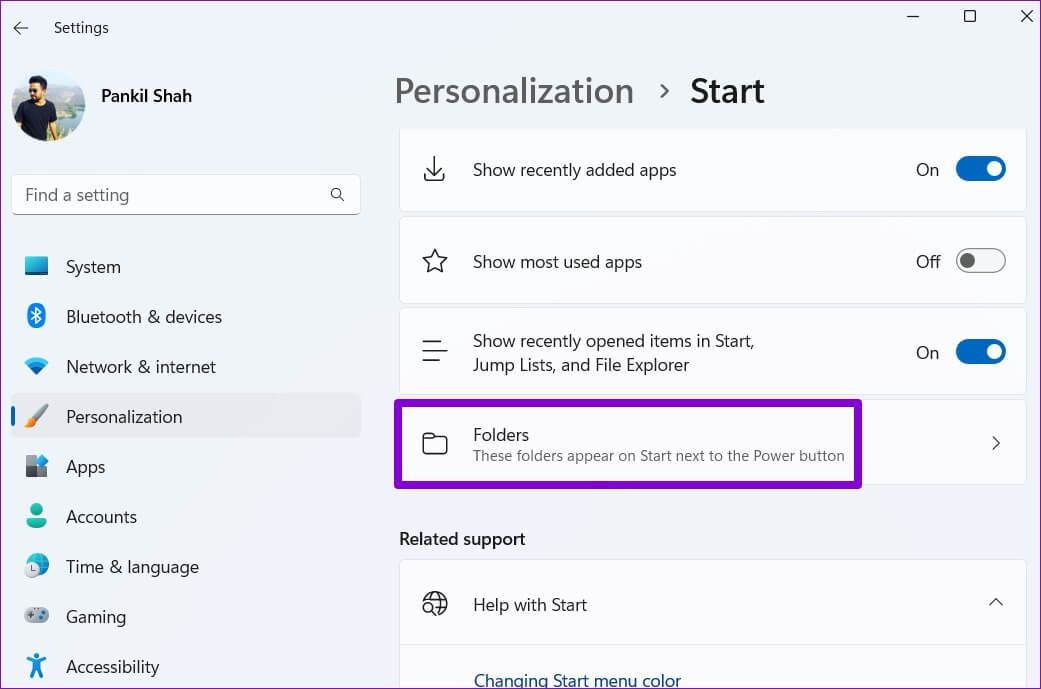1041x689 pixels.
Task: Click the download icon for recently added apps
Action: (x=434, y=169)
